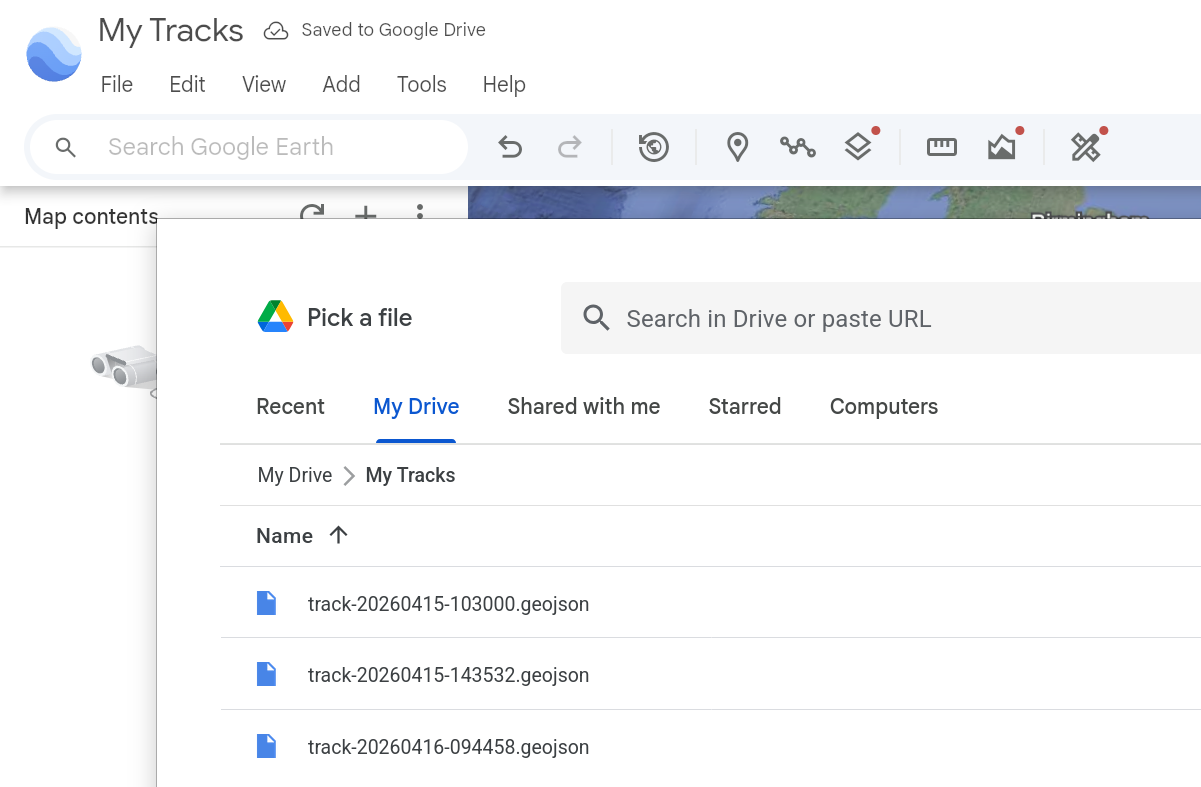Open the File menu

(x=117, y=85)
